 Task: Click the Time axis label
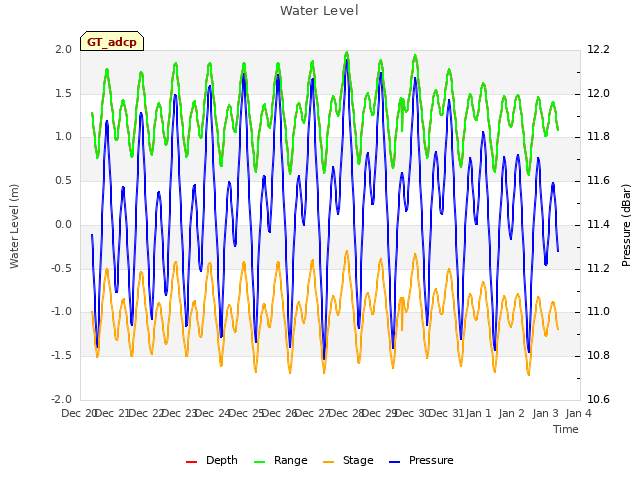(566, 429)
